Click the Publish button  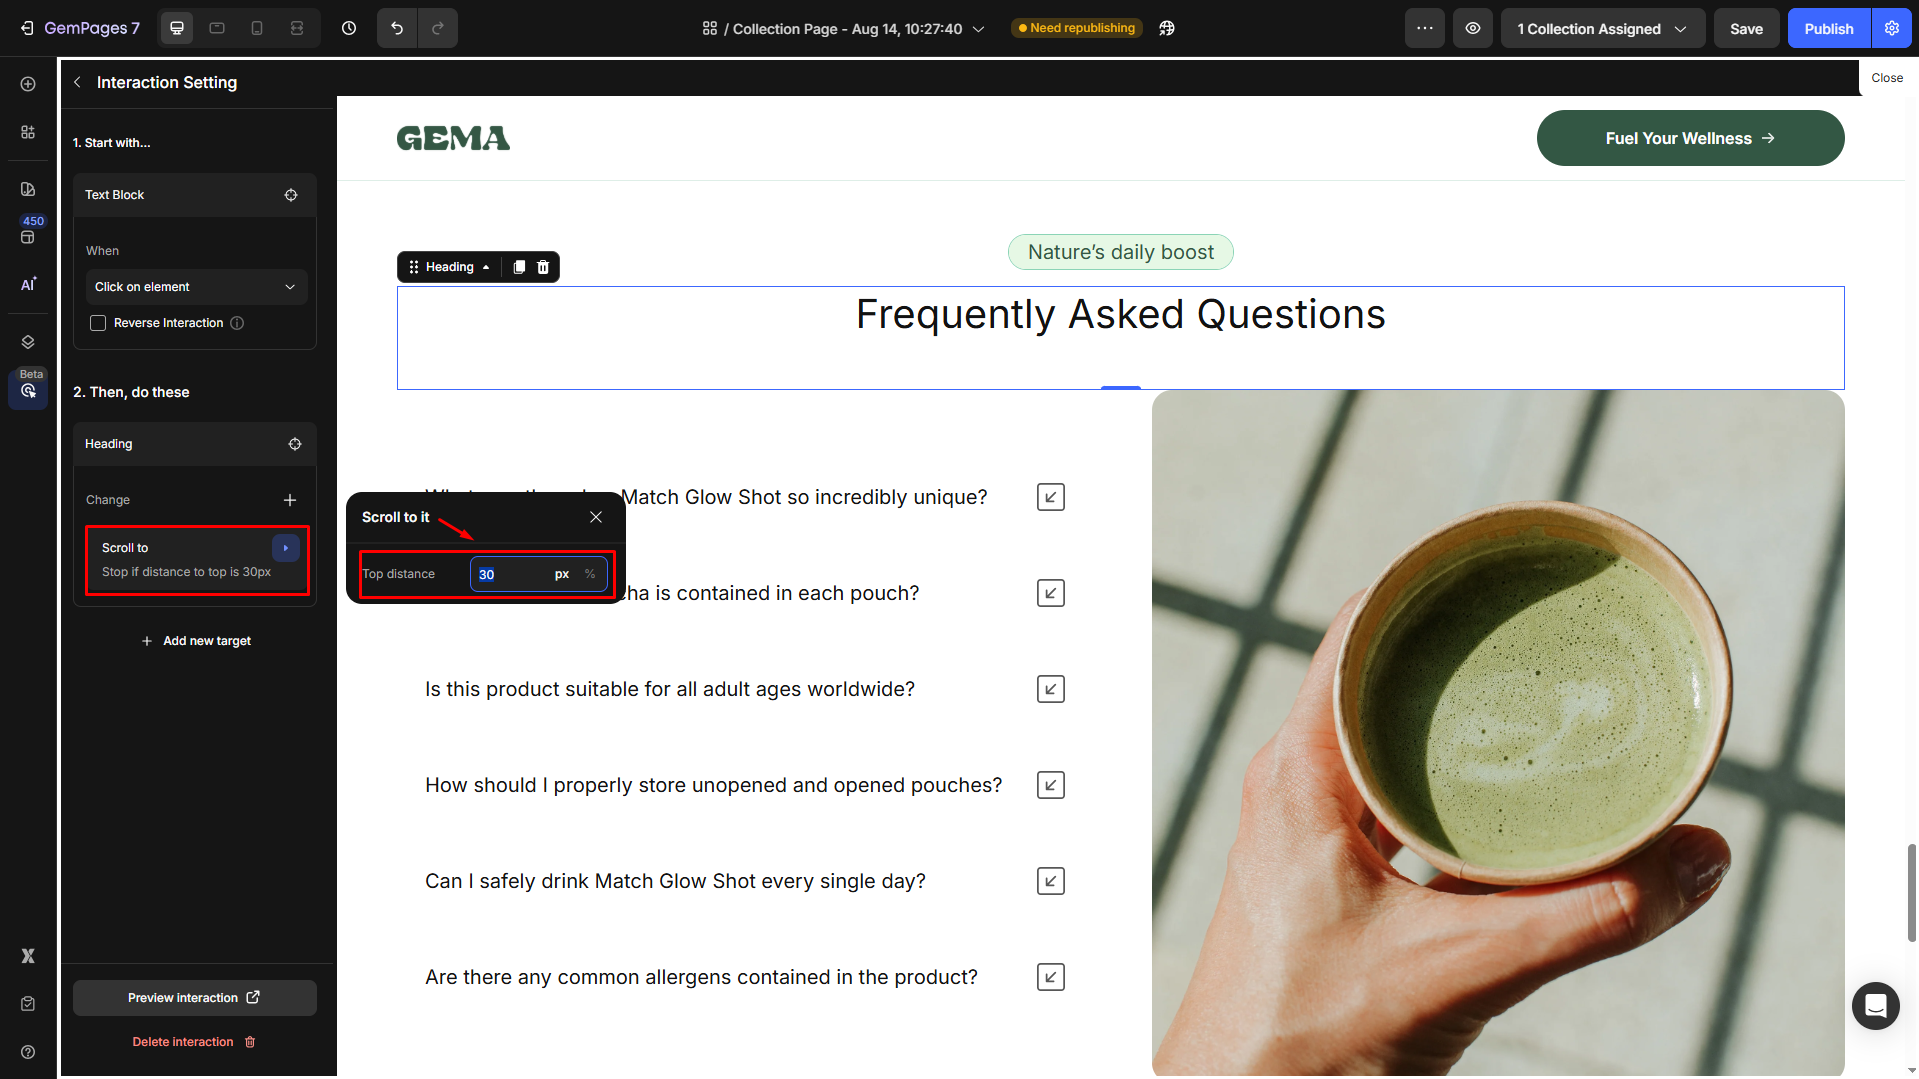point(1828,28)
